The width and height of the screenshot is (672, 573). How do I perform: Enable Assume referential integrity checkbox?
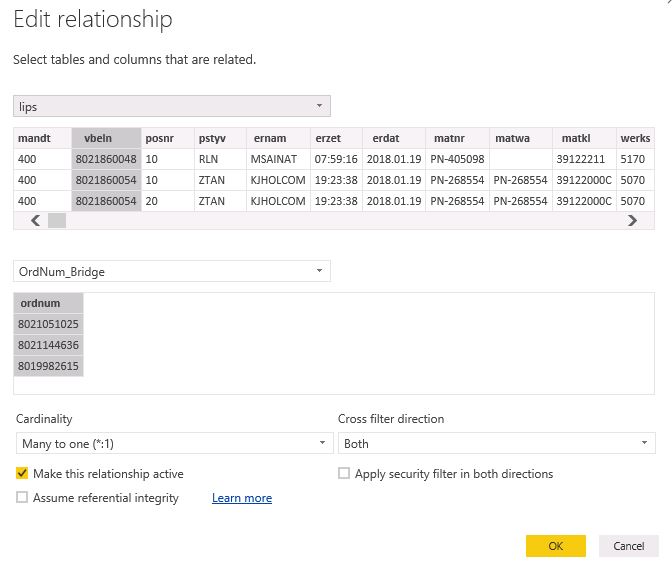click(x=22, y=497)
